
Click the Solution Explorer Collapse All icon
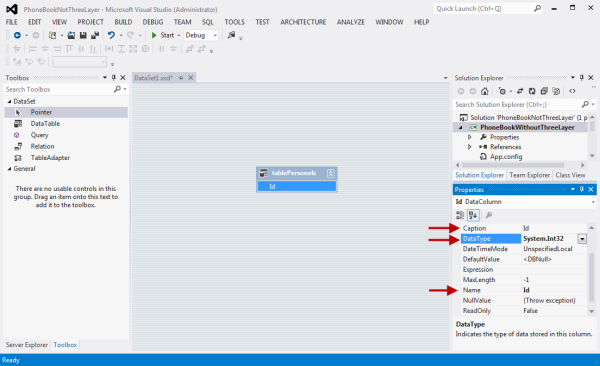(x=544, y=91)
